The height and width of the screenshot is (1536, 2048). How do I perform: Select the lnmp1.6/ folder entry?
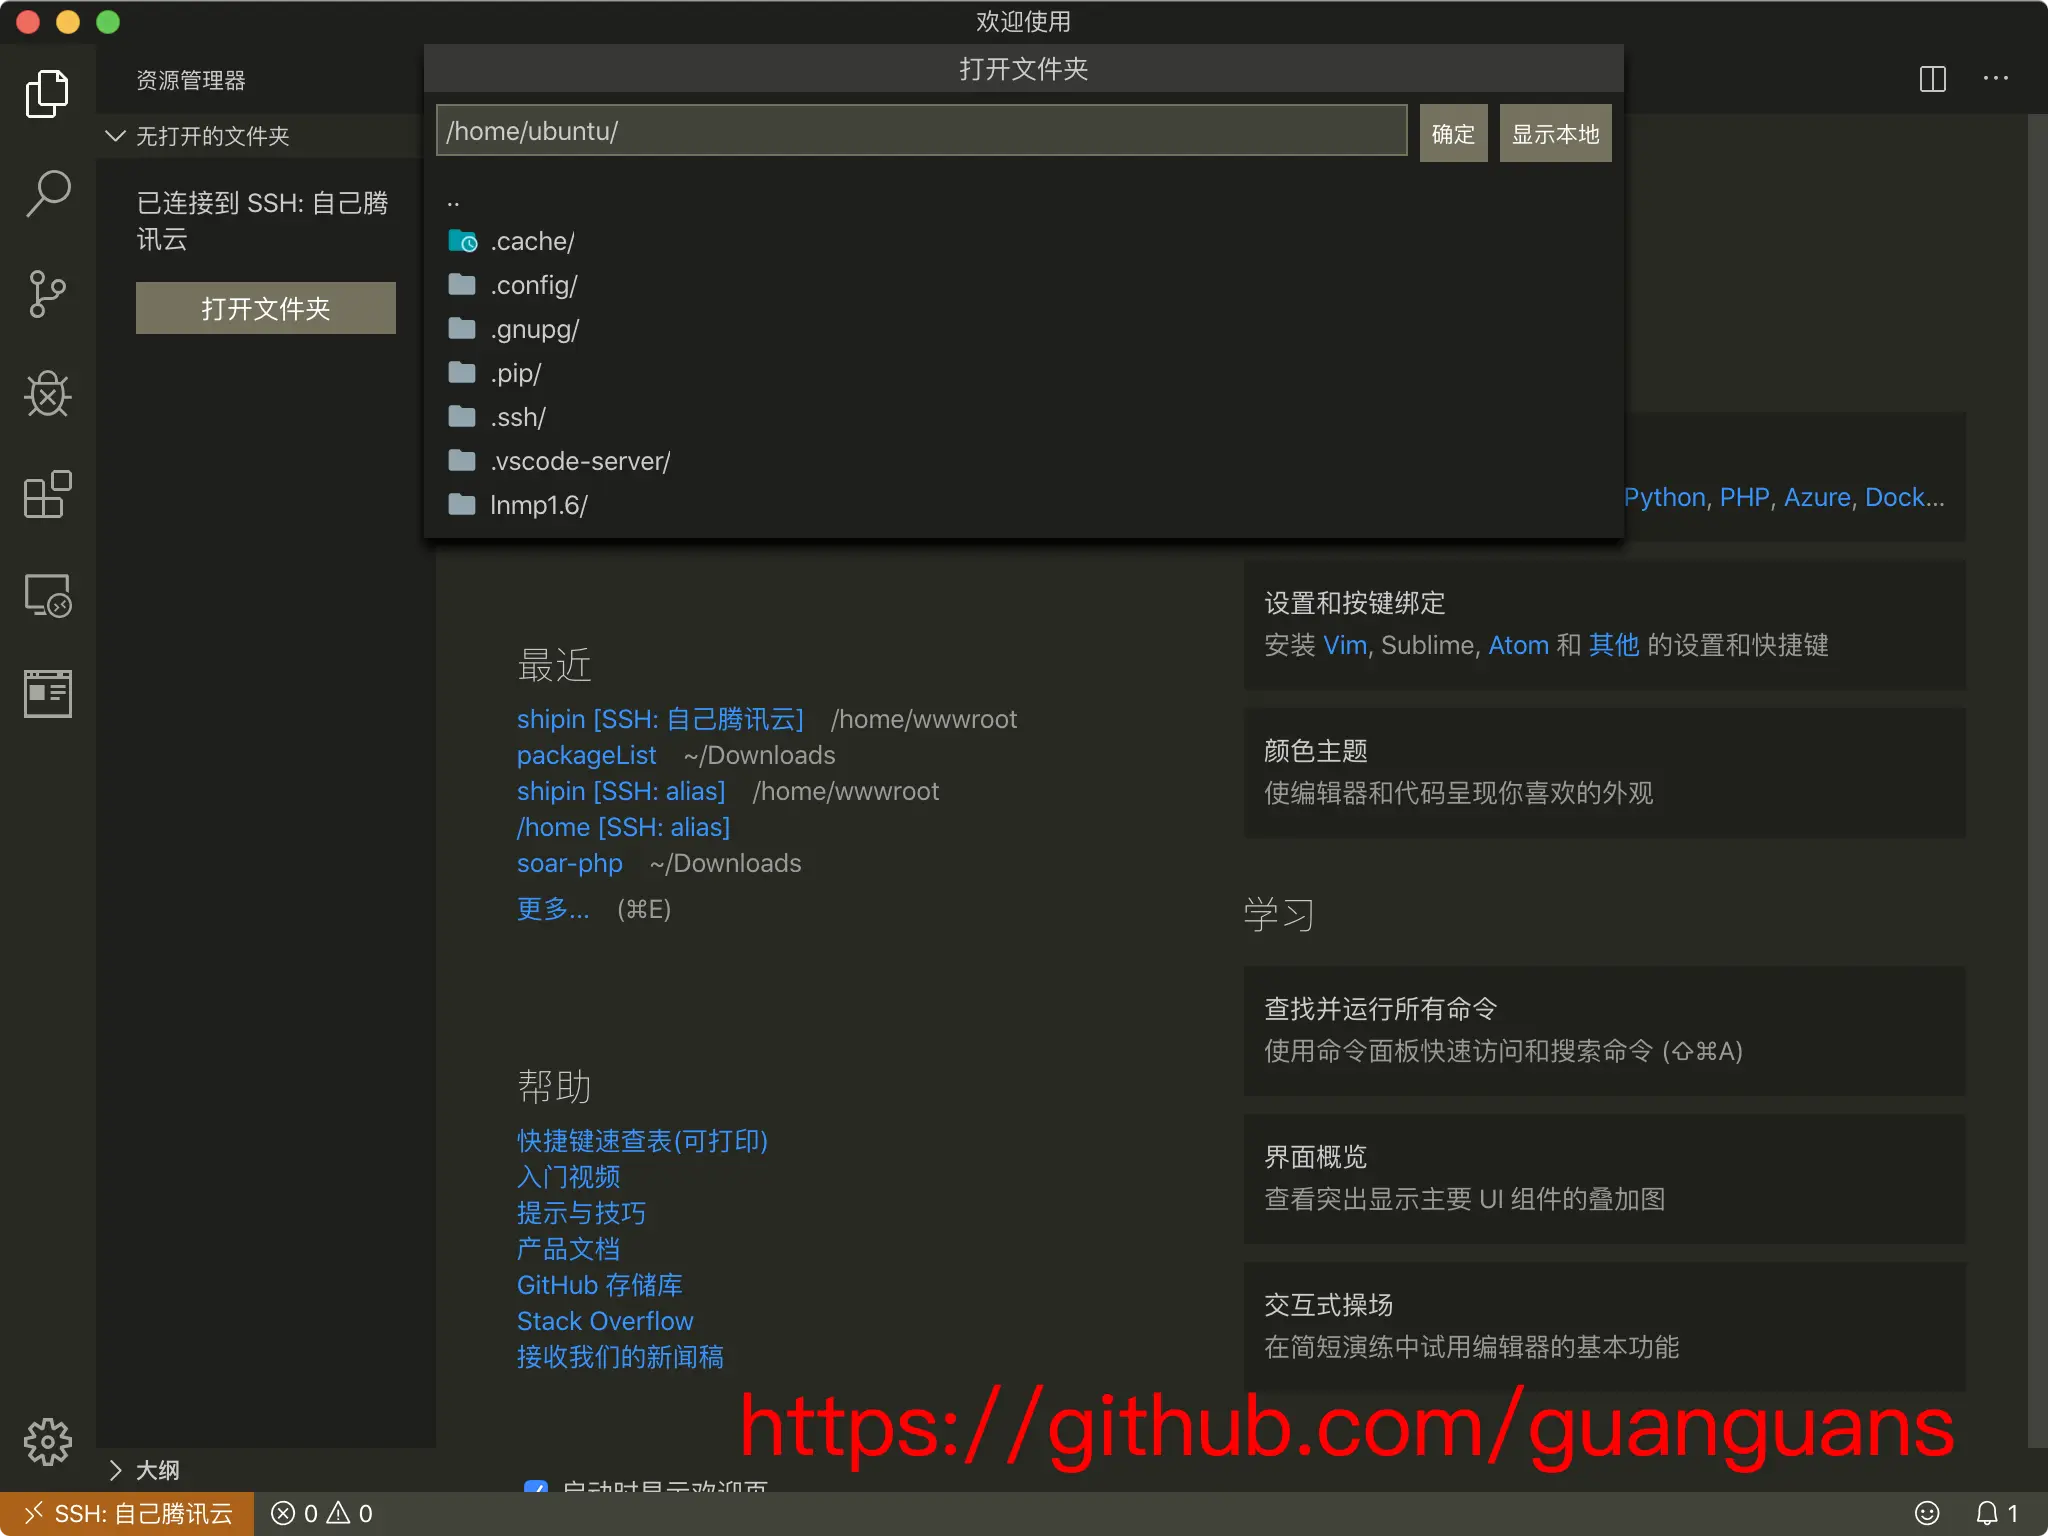[538, 505]
